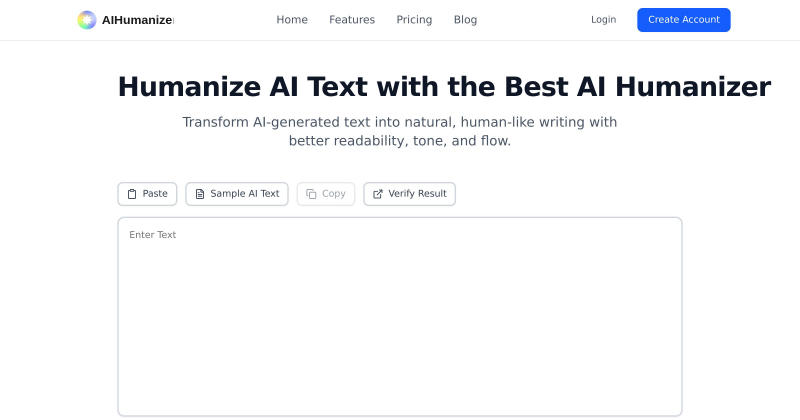
Task: Click the AIHumanize rainbow logo icon
Action: [87, 20]
